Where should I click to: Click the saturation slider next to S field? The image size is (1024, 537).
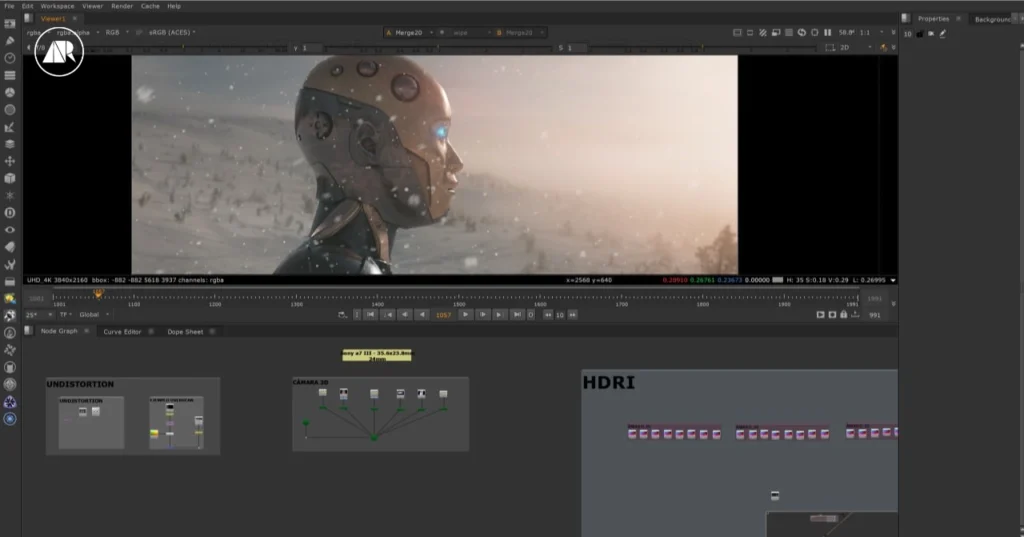(702, 48)
